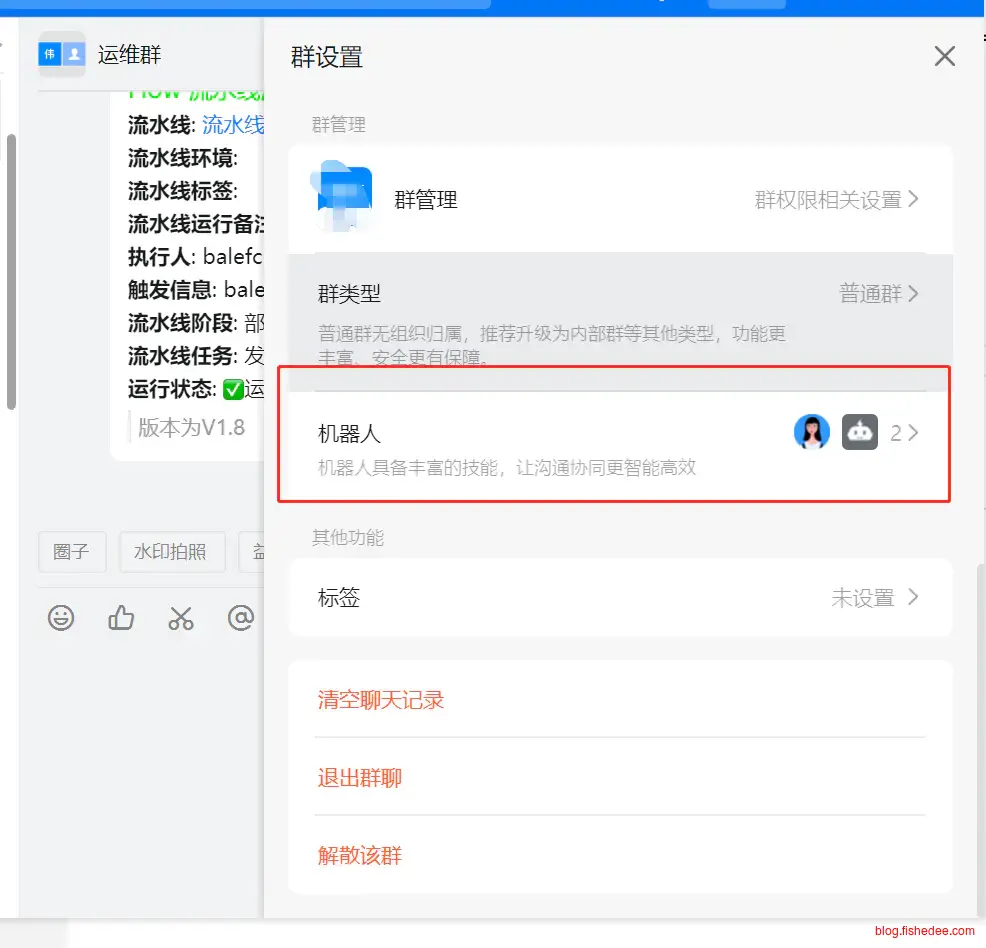Click 退出群聊
This screenshot has height=948, width=986.
(360, 778)
